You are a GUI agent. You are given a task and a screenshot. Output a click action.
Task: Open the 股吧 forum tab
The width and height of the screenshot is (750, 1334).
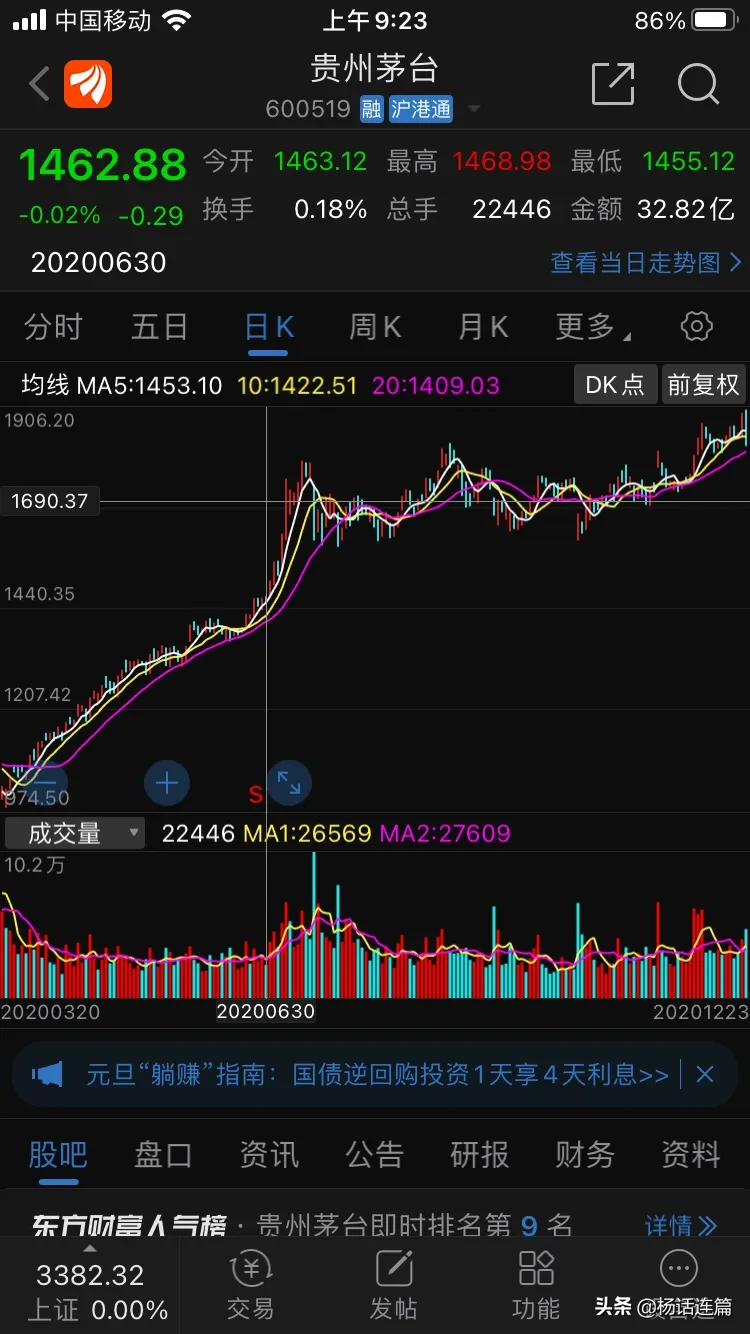pos(58,1155)
